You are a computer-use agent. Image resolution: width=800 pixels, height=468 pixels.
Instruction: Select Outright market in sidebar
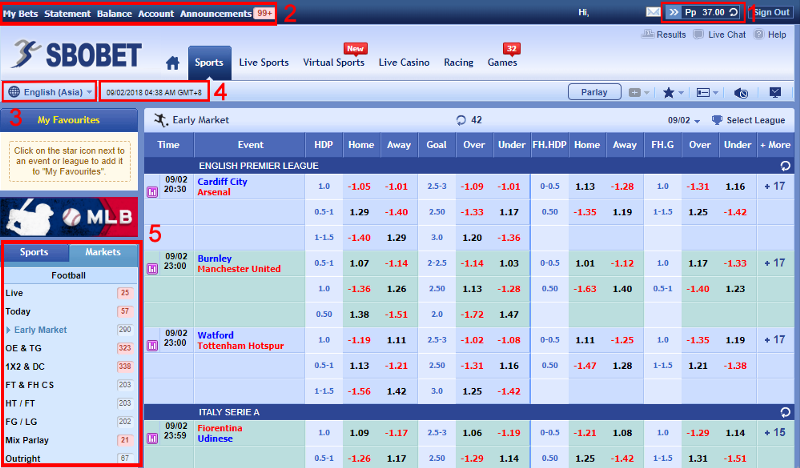tap(70, 458)
